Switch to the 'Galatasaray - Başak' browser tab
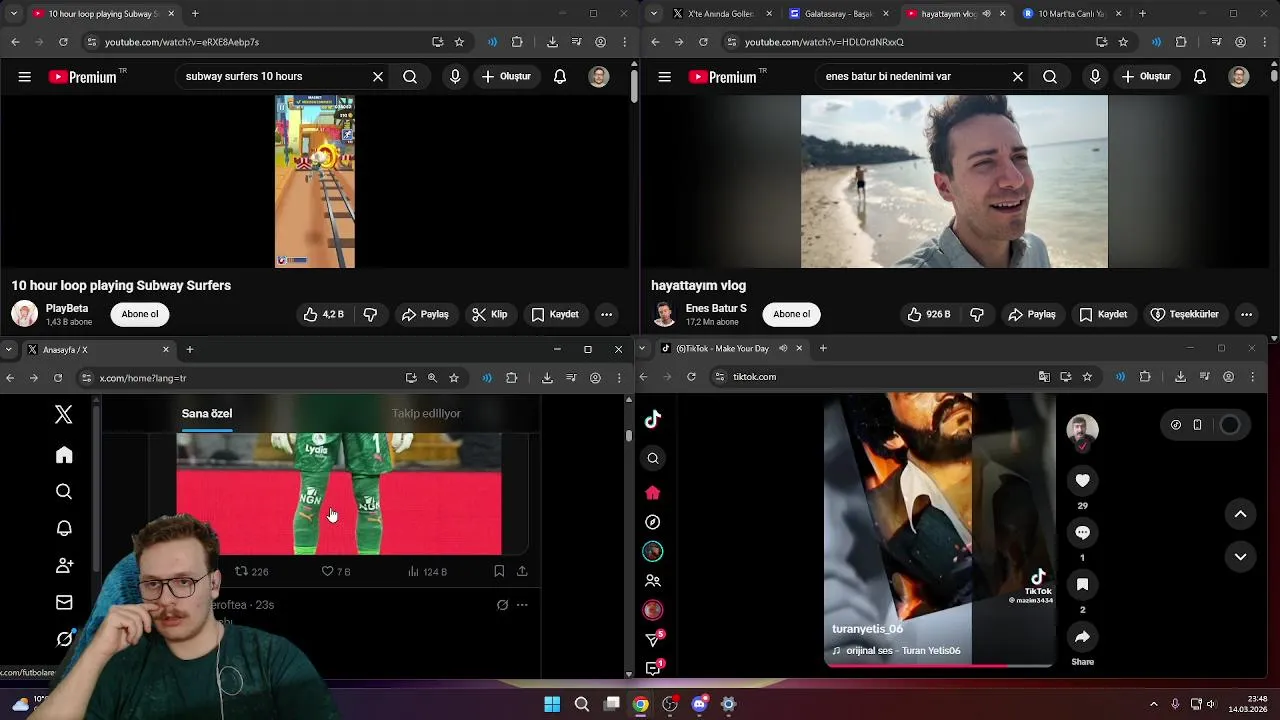 point(836,14)
